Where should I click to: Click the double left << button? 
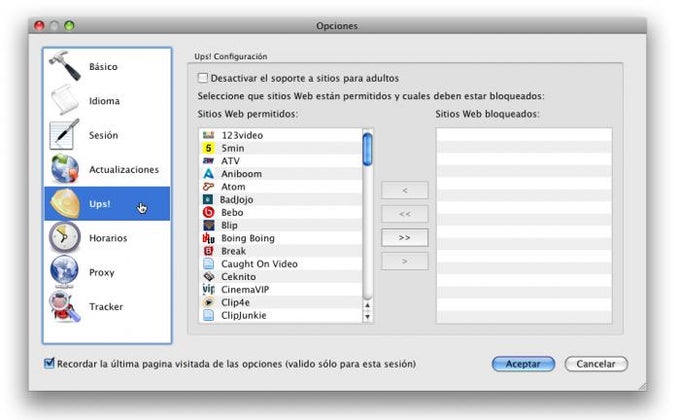[405, 214]
